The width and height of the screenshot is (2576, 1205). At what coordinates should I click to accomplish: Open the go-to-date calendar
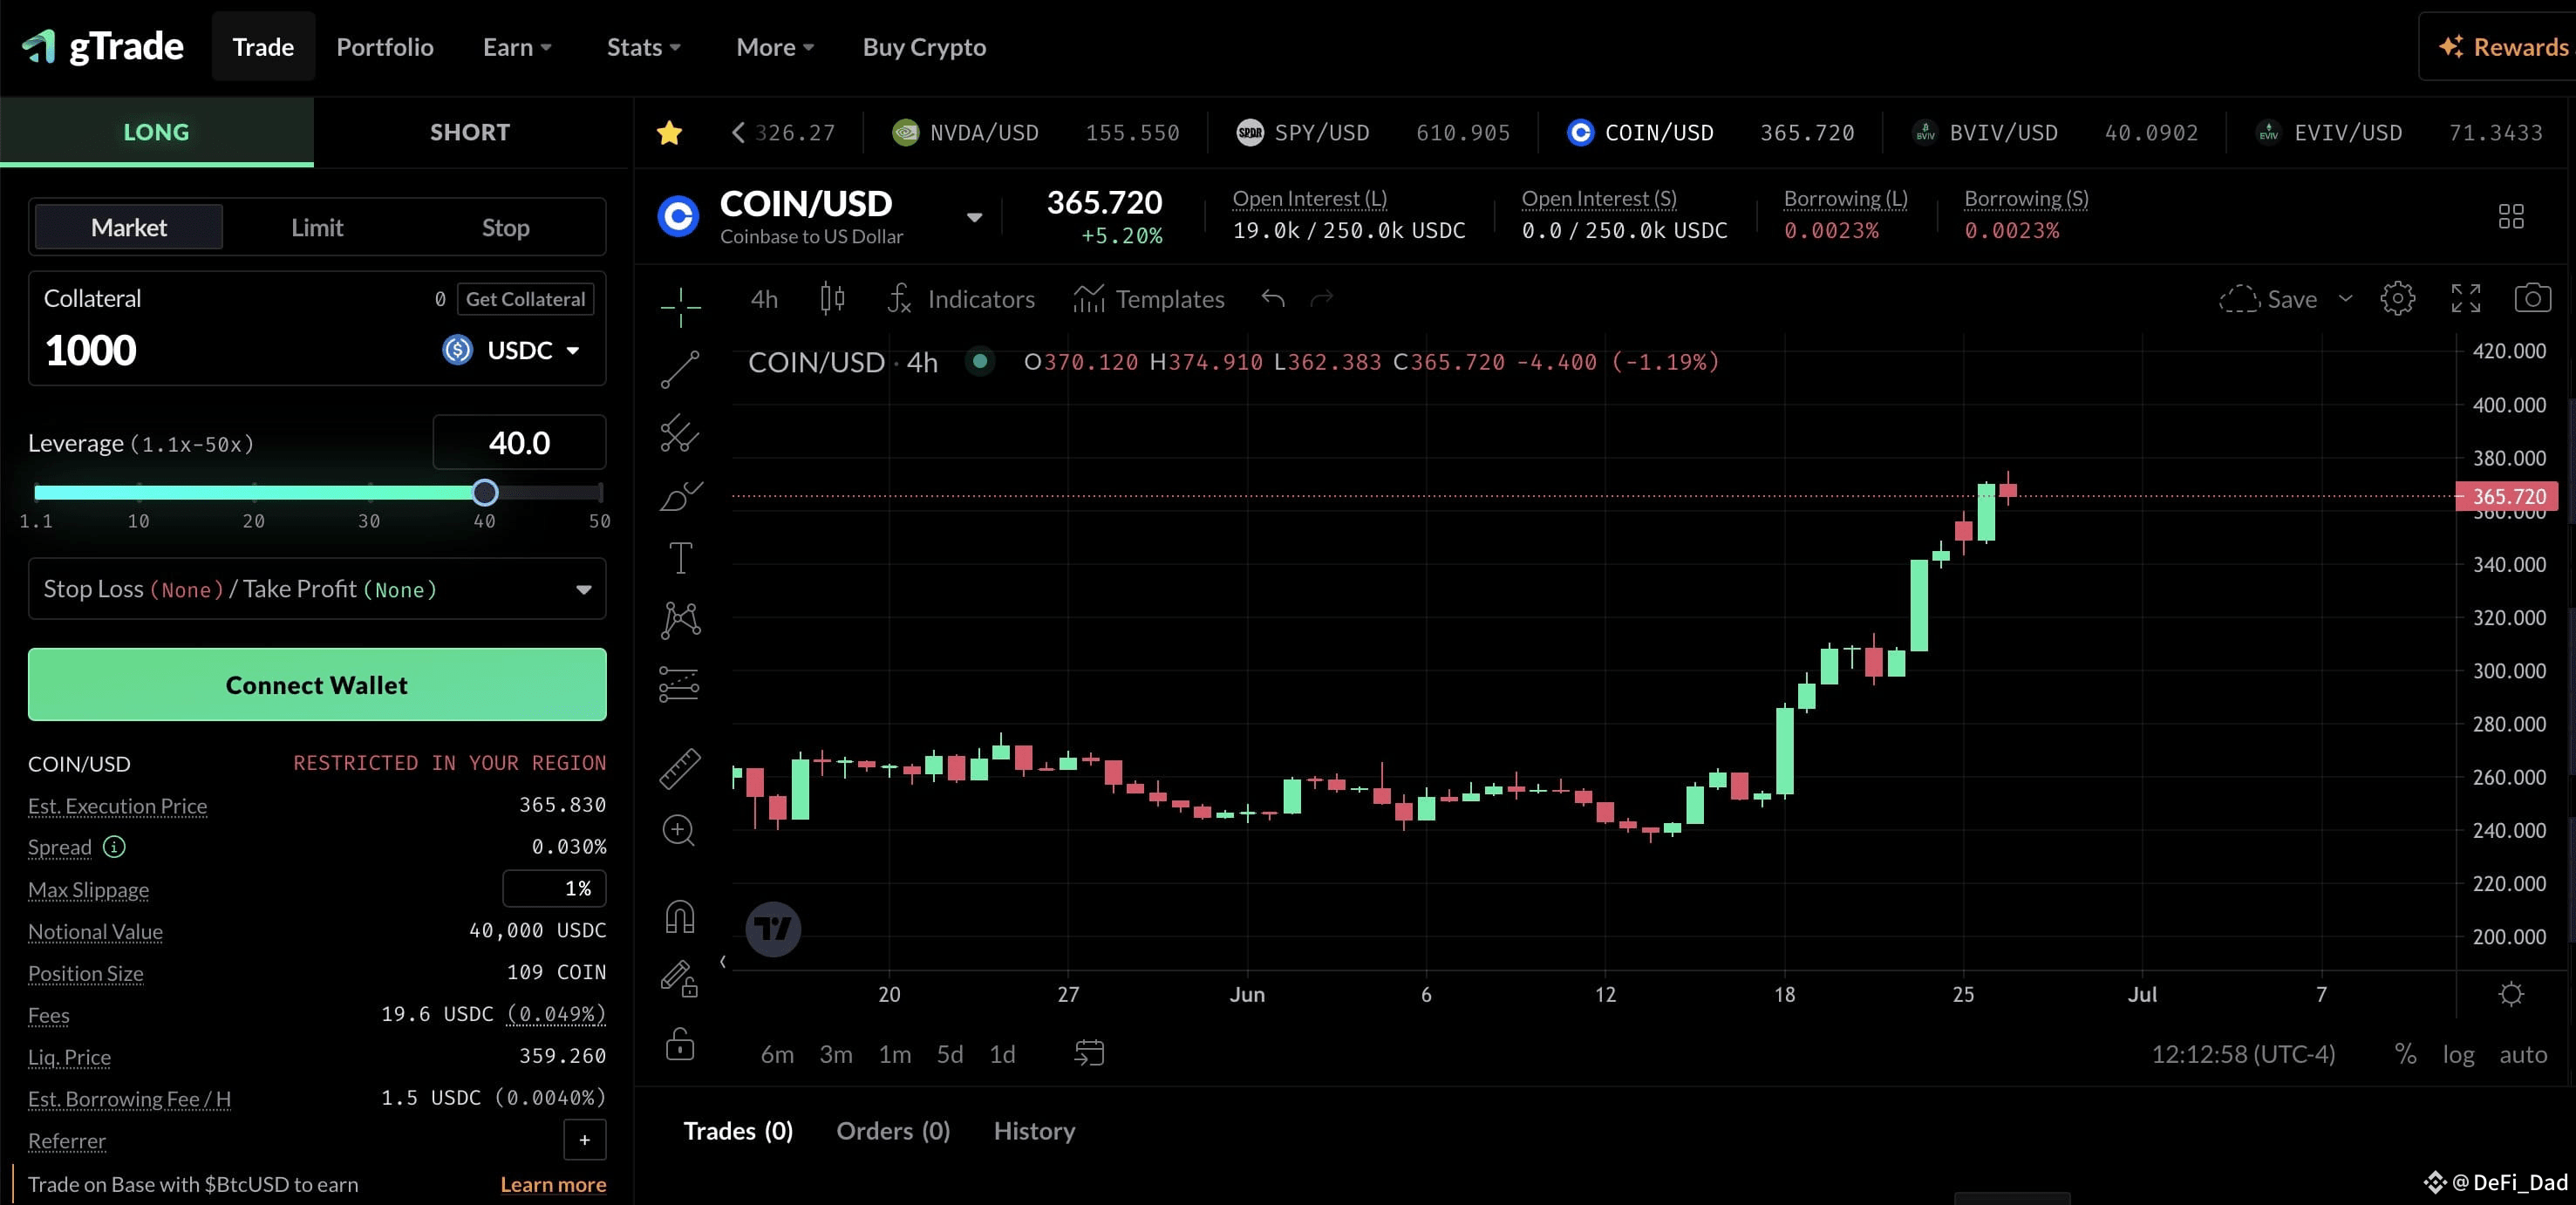point(1089,1053)
